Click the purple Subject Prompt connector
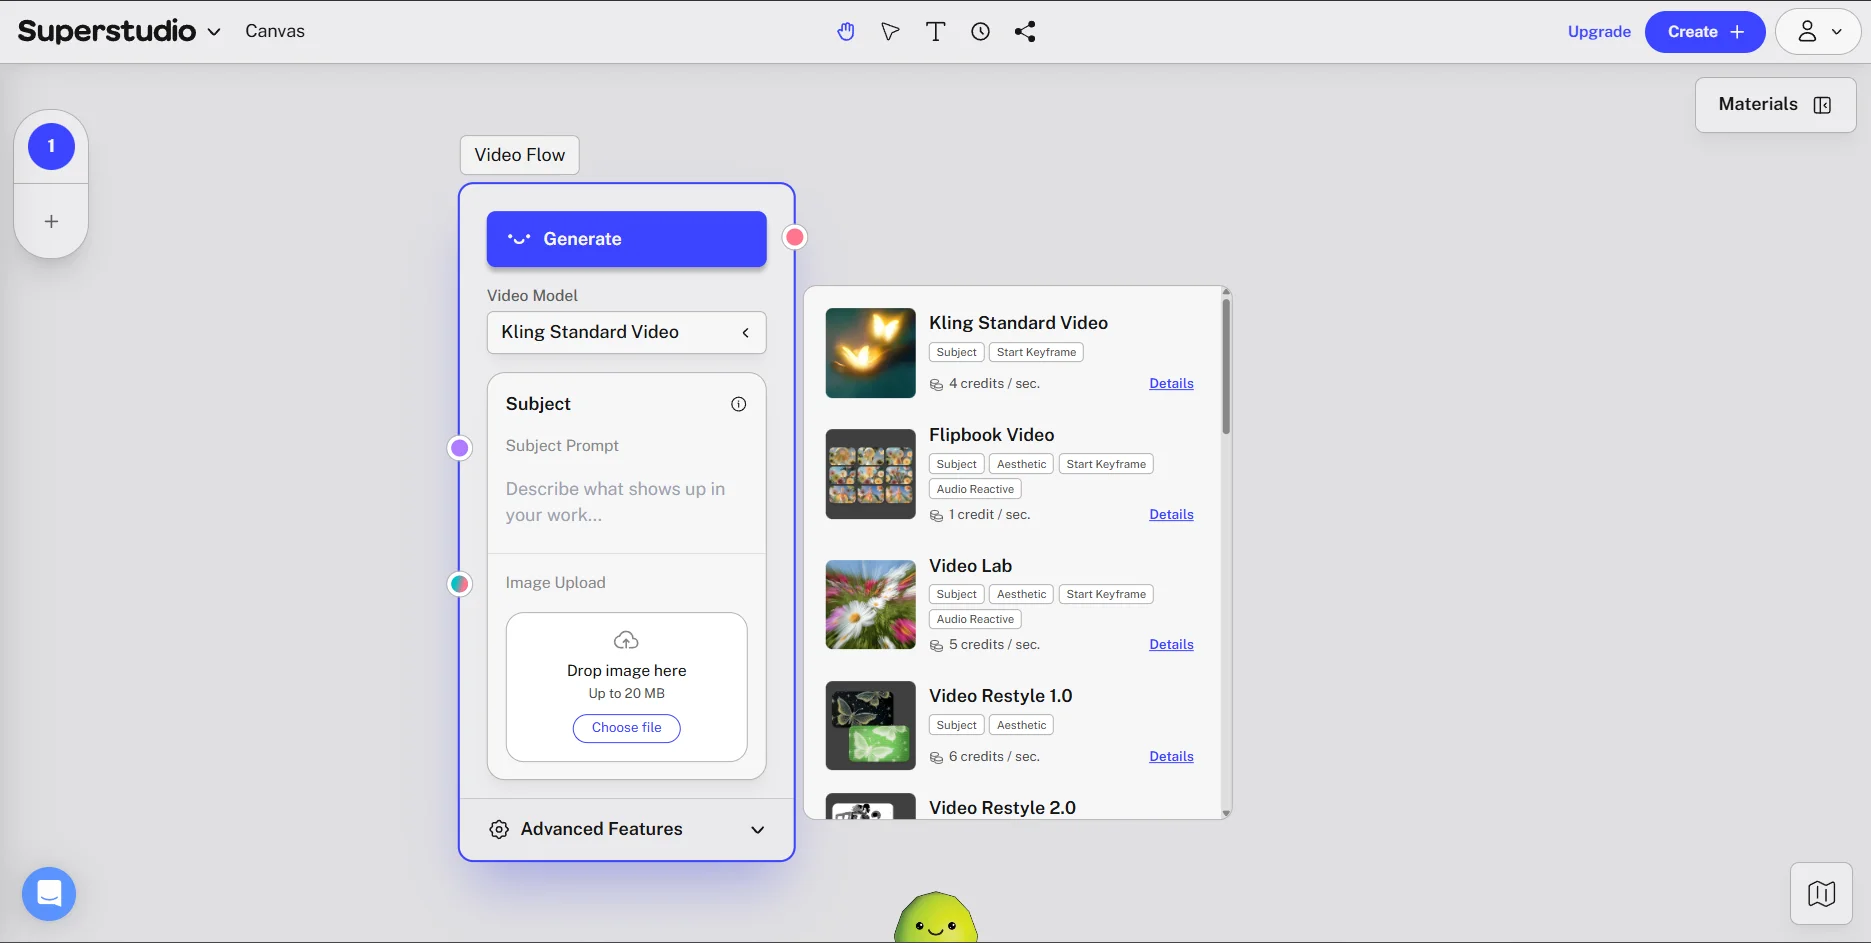 (460, 448)
